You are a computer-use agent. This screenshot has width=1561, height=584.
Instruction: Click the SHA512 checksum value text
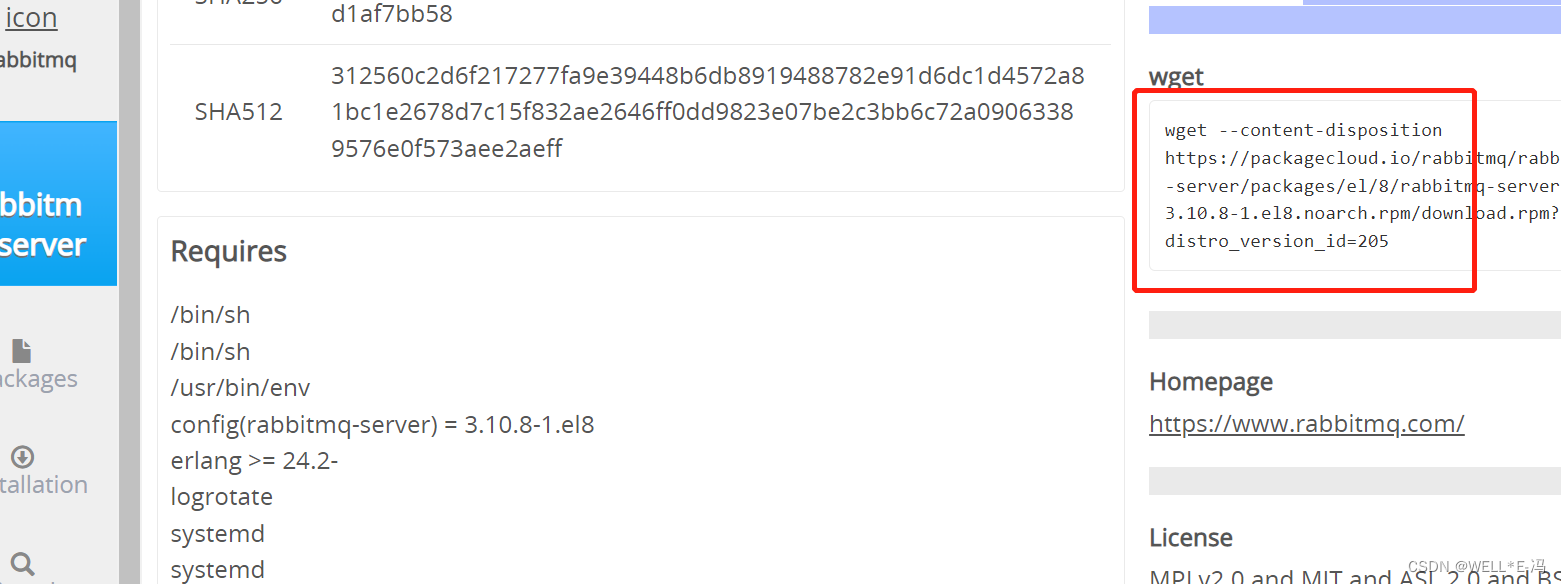(707, 111)
